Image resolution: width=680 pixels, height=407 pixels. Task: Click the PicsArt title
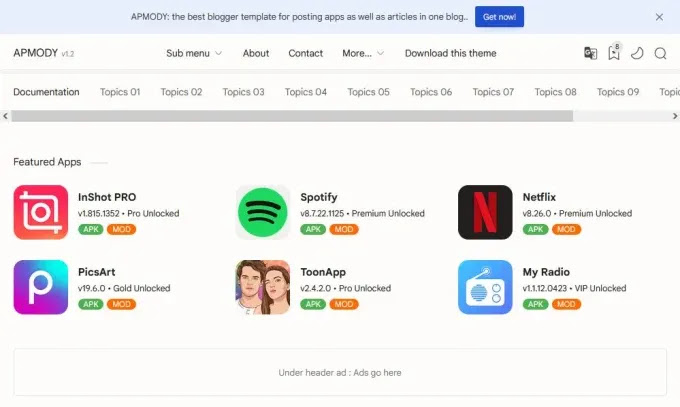97,272
